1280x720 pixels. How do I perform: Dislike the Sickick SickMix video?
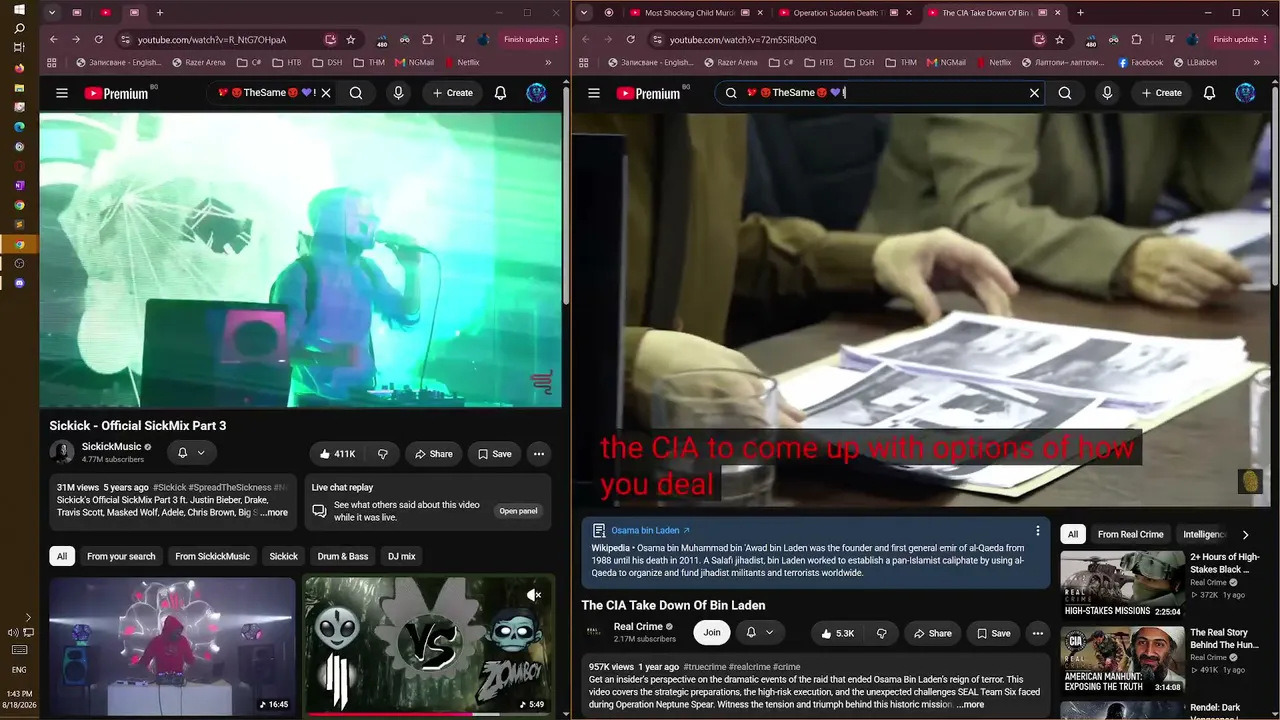[383, 454]
